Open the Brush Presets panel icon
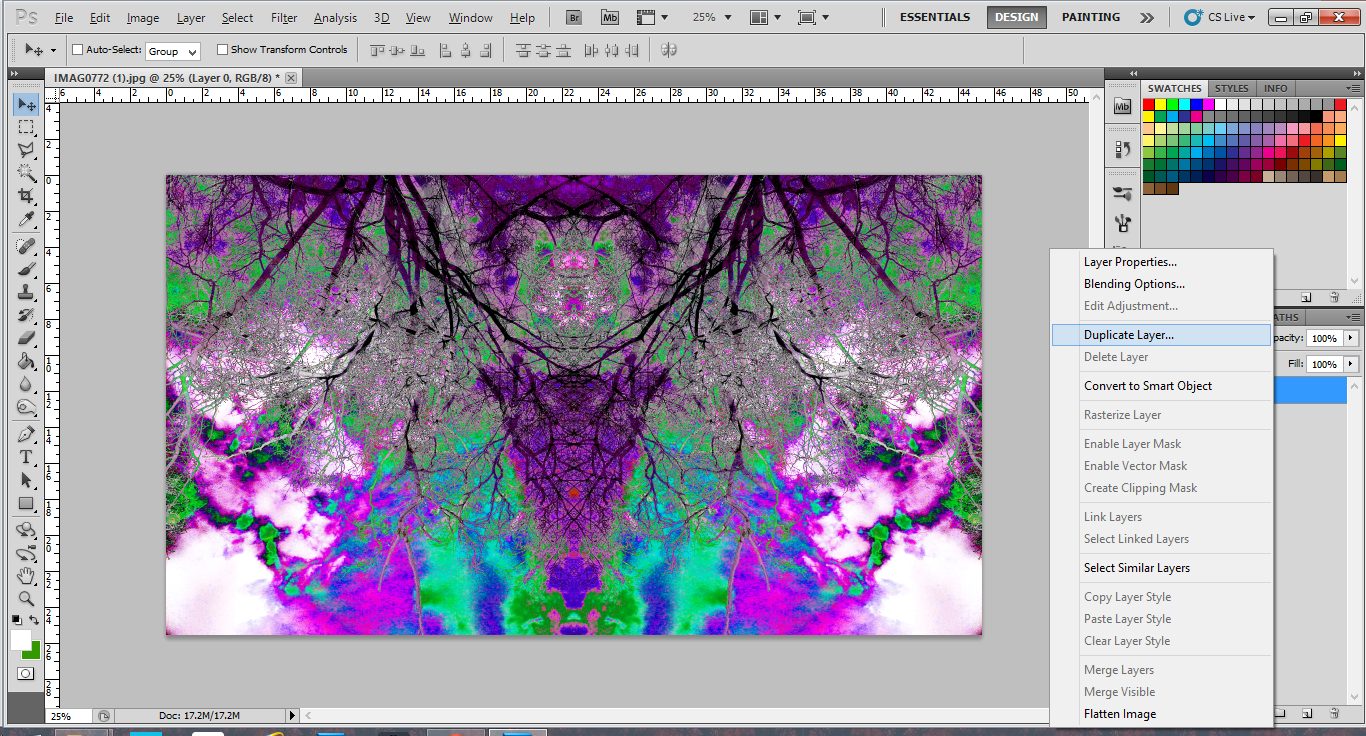1366x736 pixels. click(x=1122, y=193)
